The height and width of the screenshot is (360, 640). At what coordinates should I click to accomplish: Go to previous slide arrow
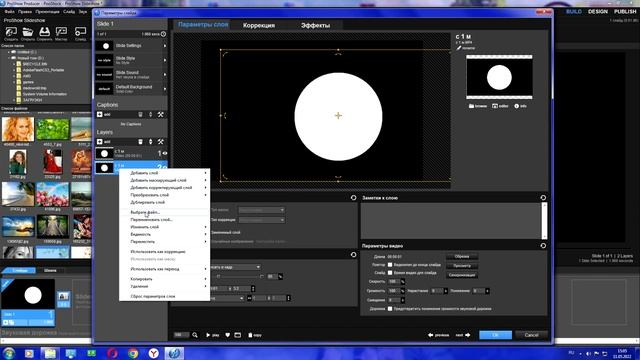pos(438,335)
